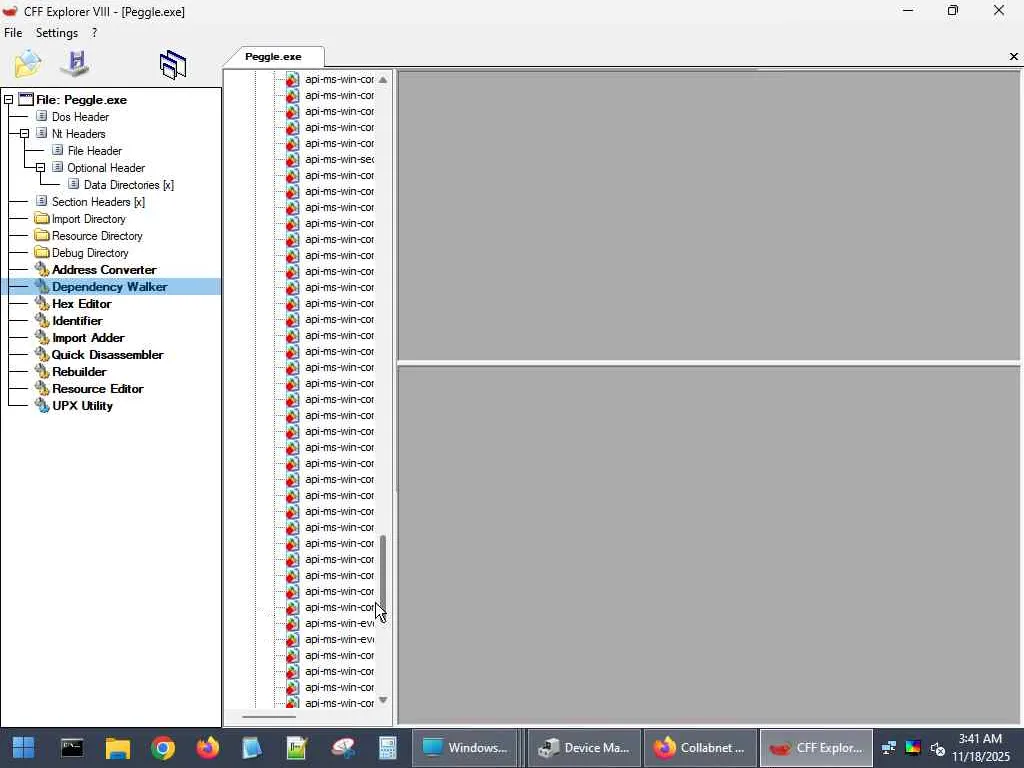Select the Dependency Walker tool
The image size is (1024, 768).
click(110, 287)
